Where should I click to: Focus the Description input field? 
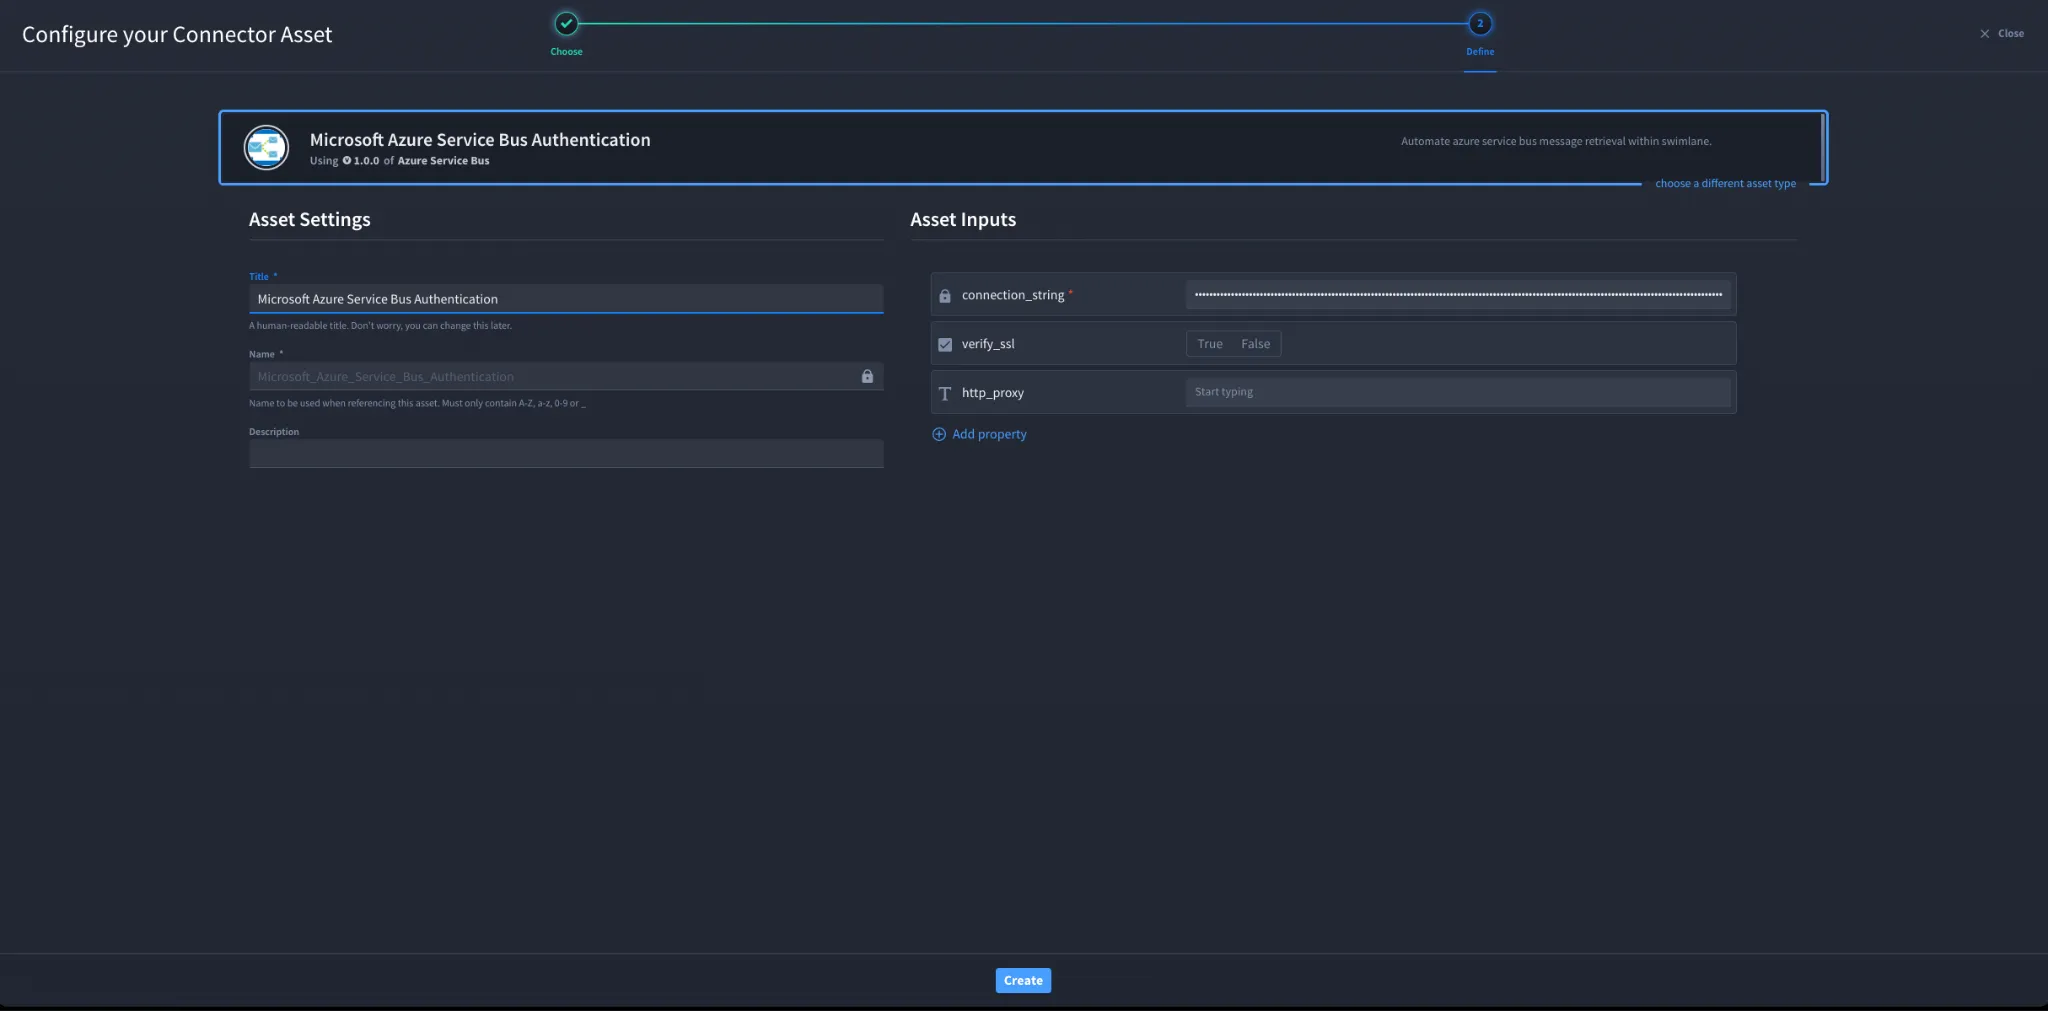(x=566, y=454)
